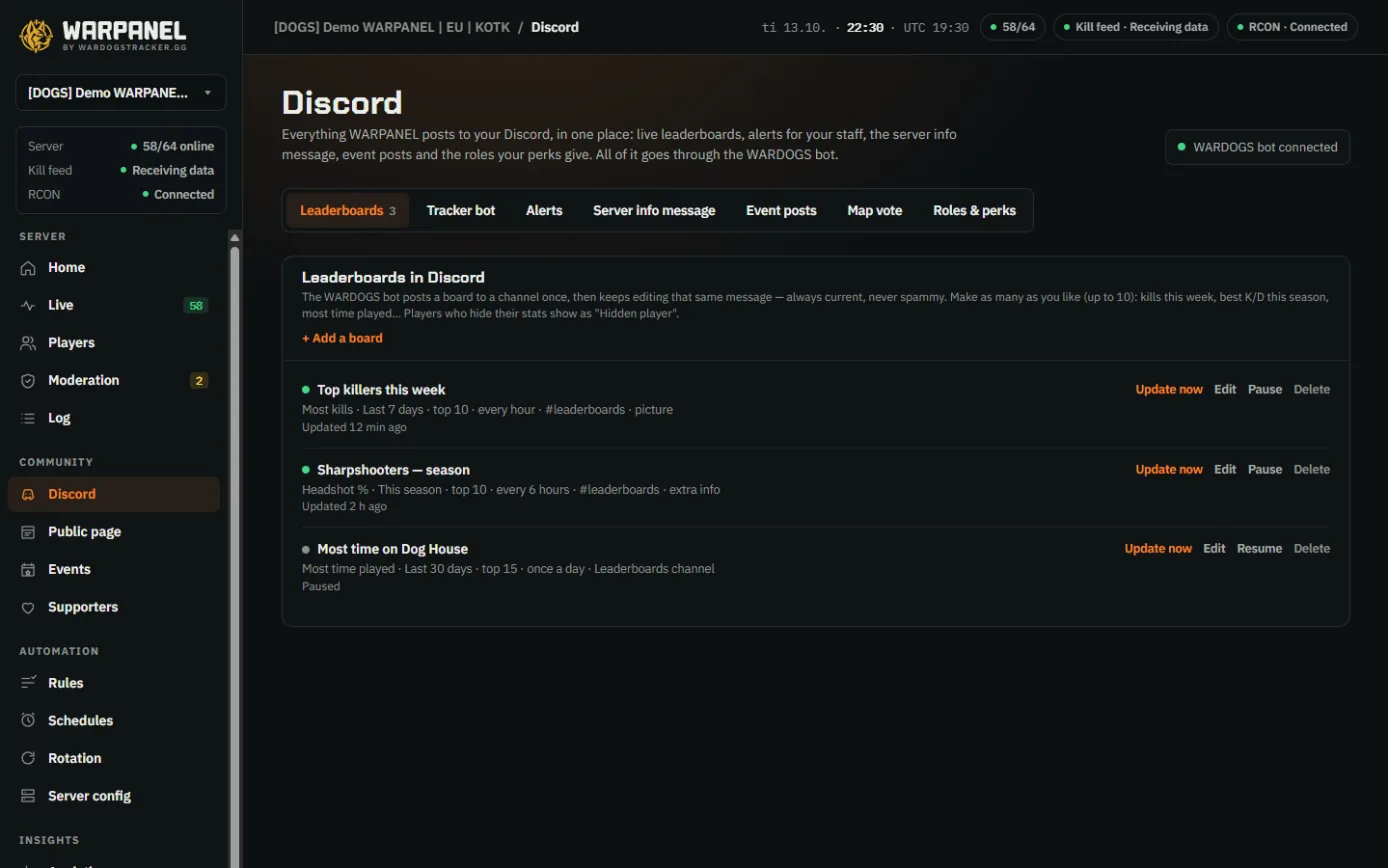Click the Events calendar icon
The width and height of the screenshot is (1388, 868).
pos(28,569)
